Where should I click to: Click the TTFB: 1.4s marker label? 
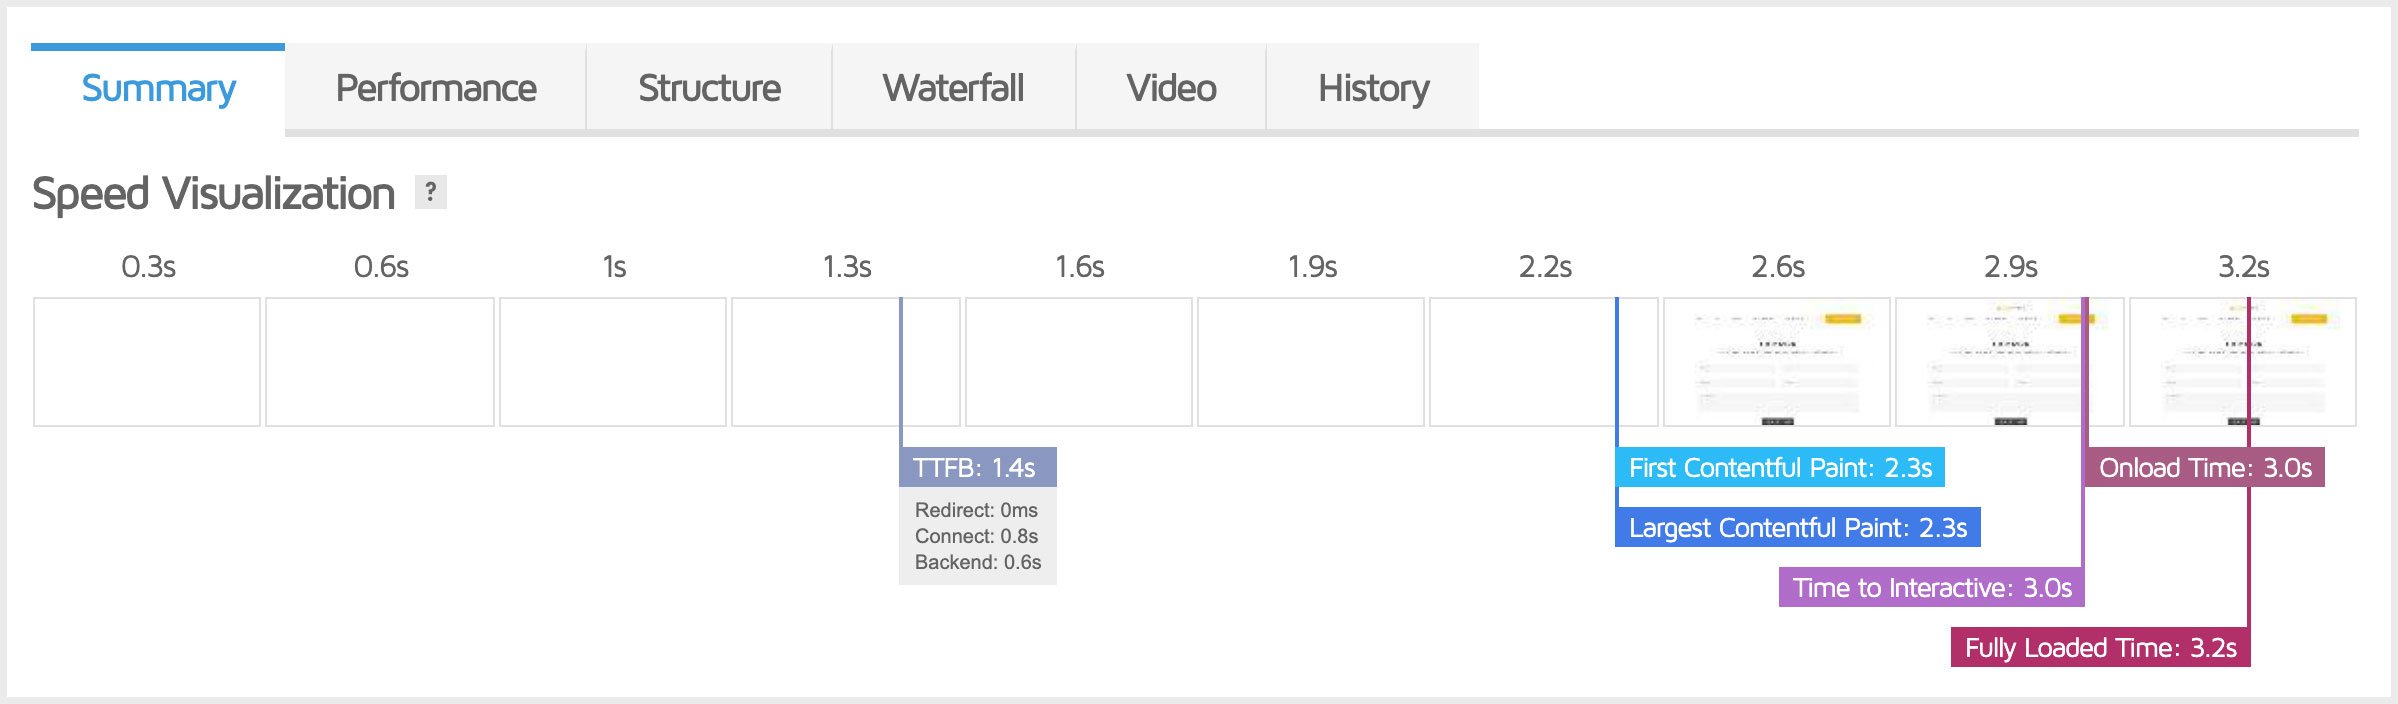[977, 467]
